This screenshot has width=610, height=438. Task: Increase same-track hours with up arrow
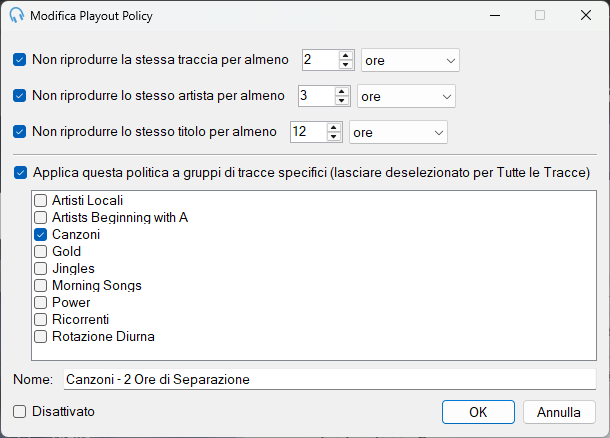(x=345, y=56)
